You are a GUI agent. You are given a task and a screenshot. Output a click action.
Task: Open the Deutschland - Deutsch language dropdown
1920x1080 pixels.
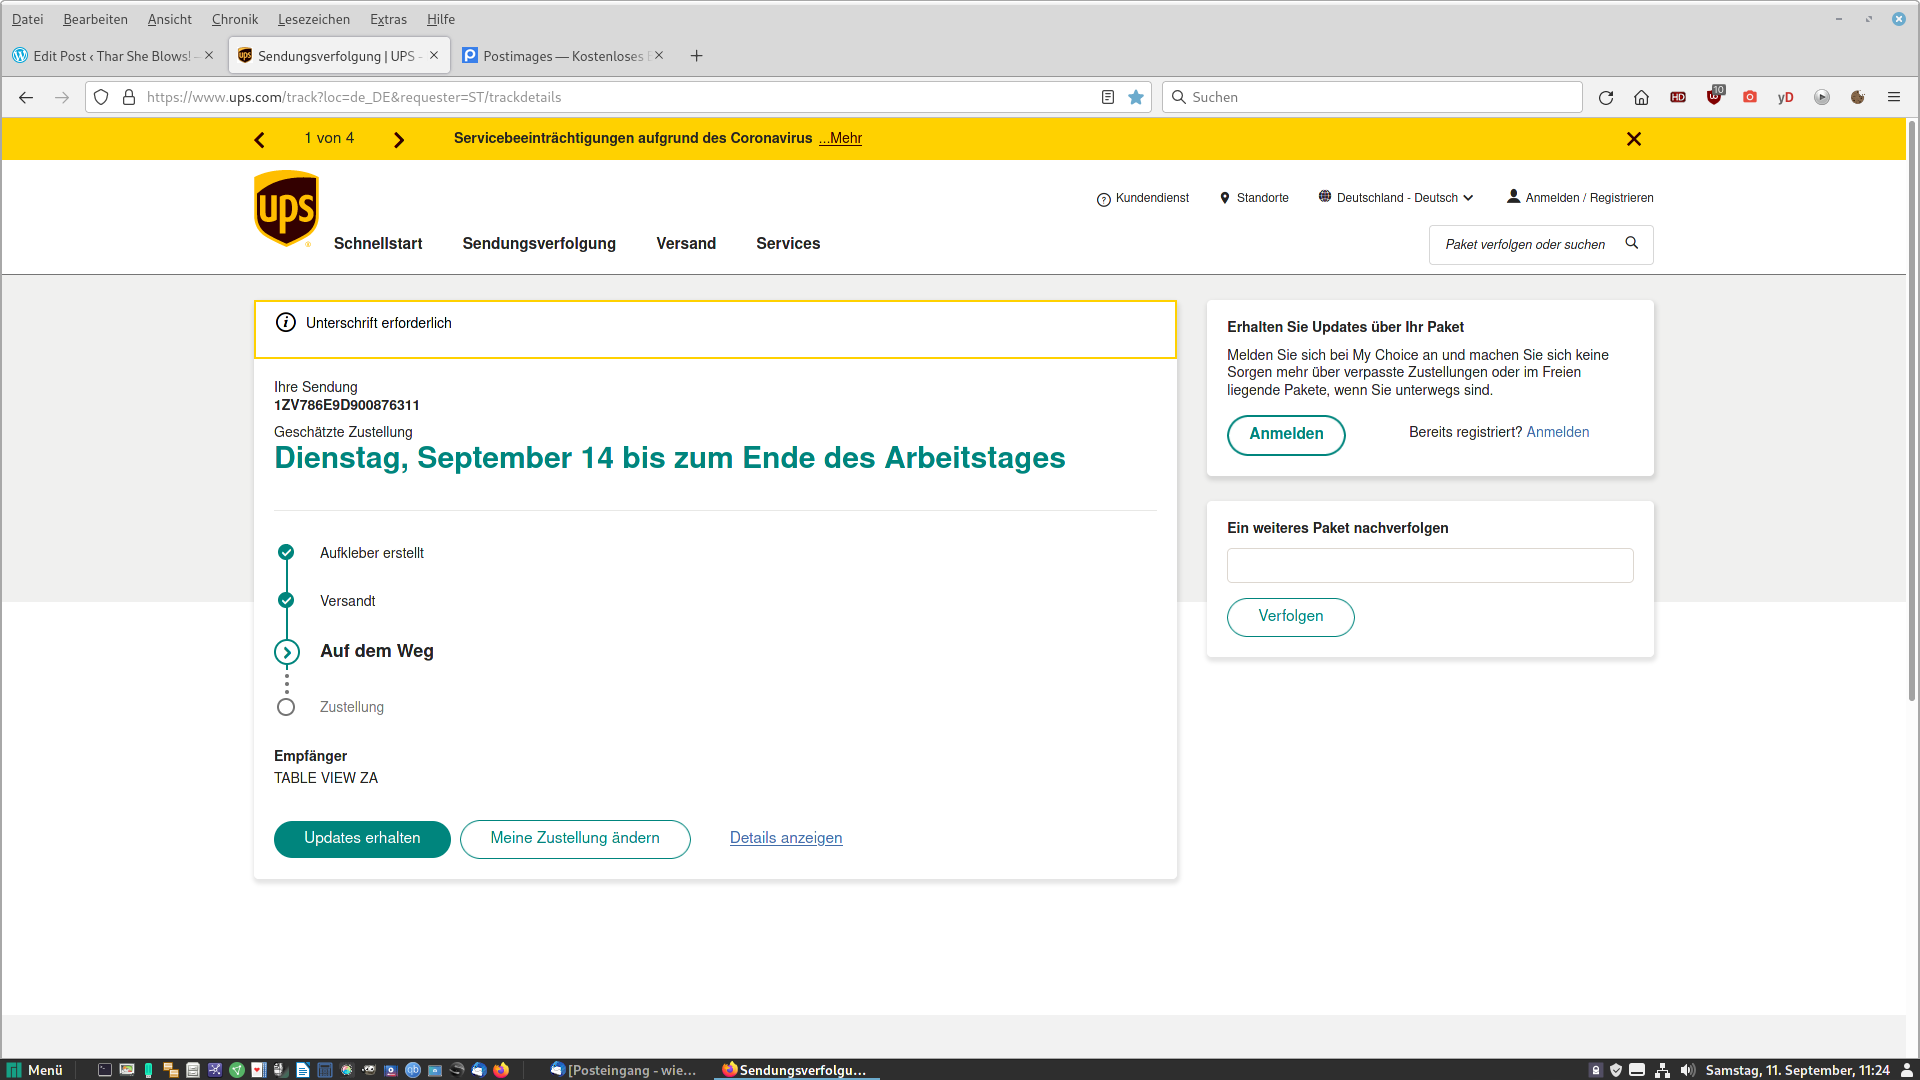coord(1396,197)
